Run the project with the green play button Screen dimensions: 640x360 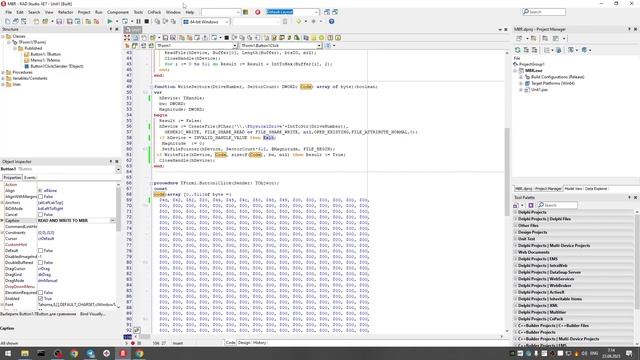pyautogui.click(x=109, y=21)
